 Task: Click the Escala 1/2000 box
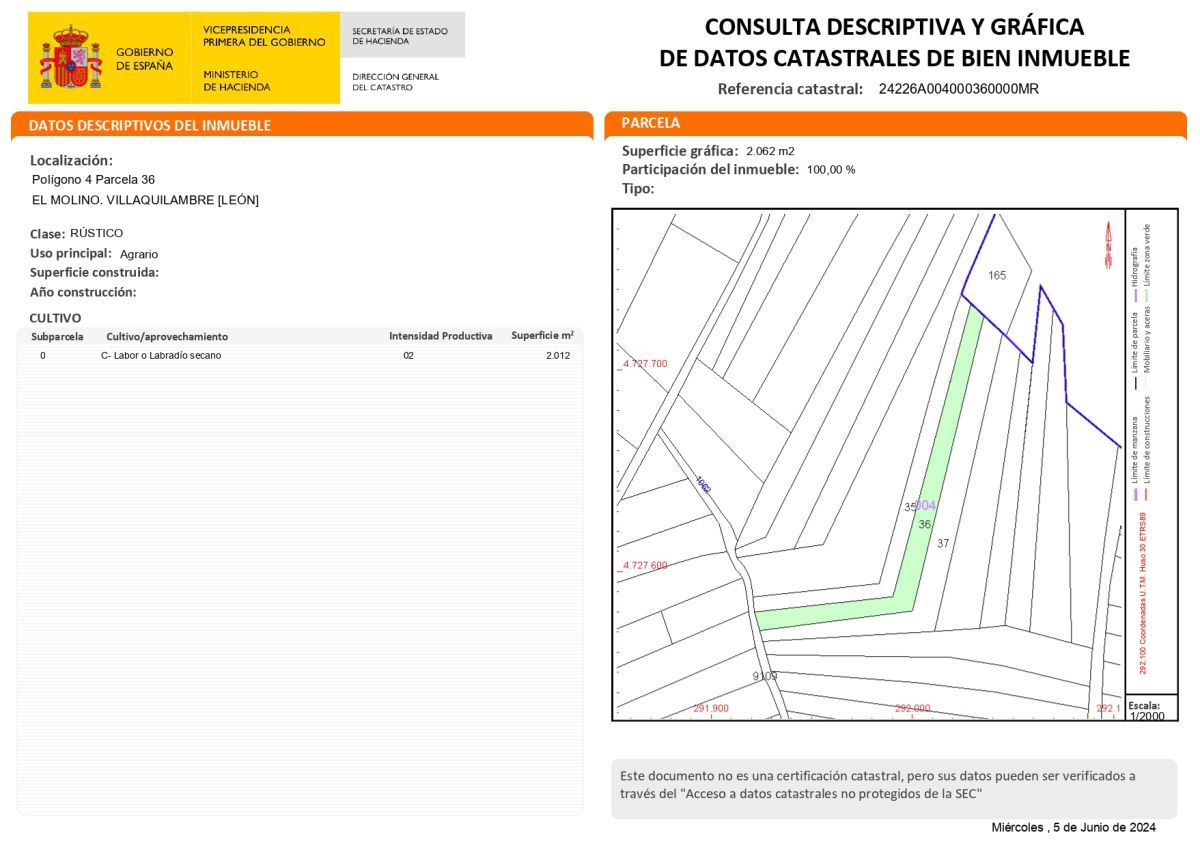coord(1152,708)
